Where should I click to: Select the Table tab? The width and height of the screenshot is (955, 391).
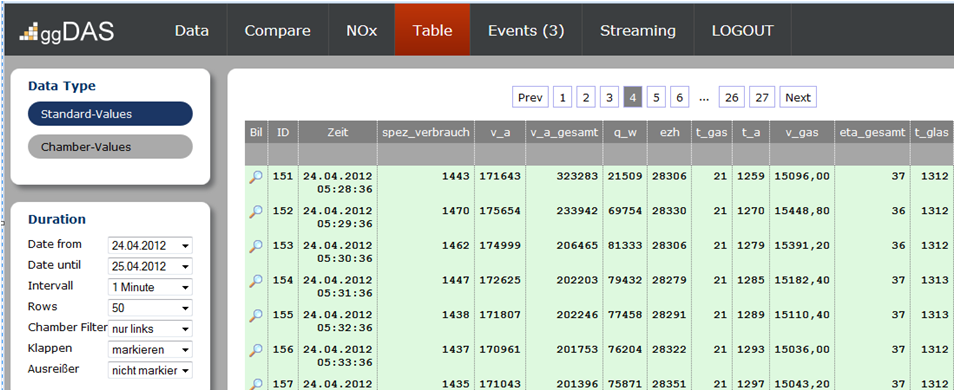432,30
